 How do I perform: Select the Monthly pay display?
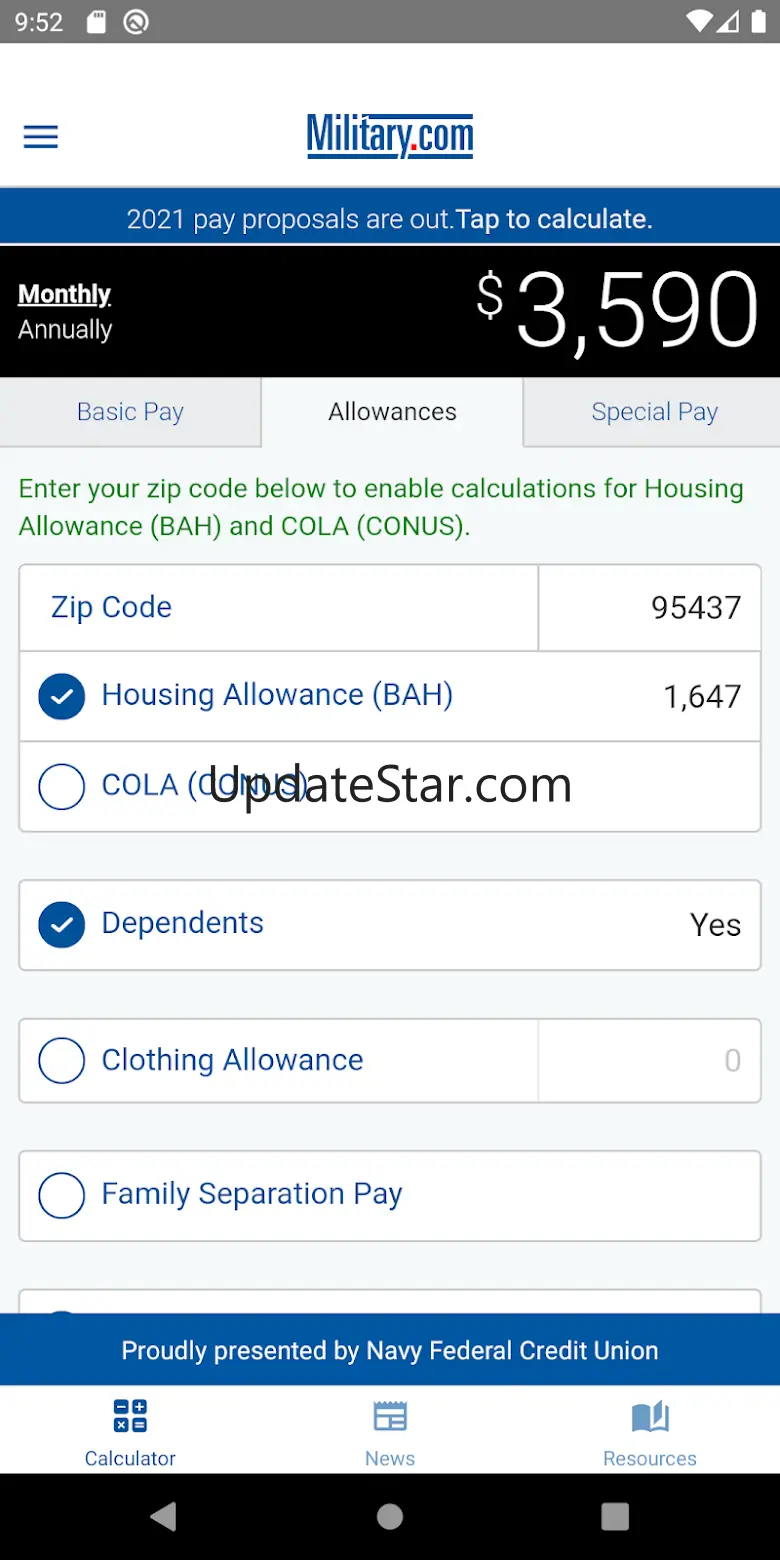click(x=65, y=294)
